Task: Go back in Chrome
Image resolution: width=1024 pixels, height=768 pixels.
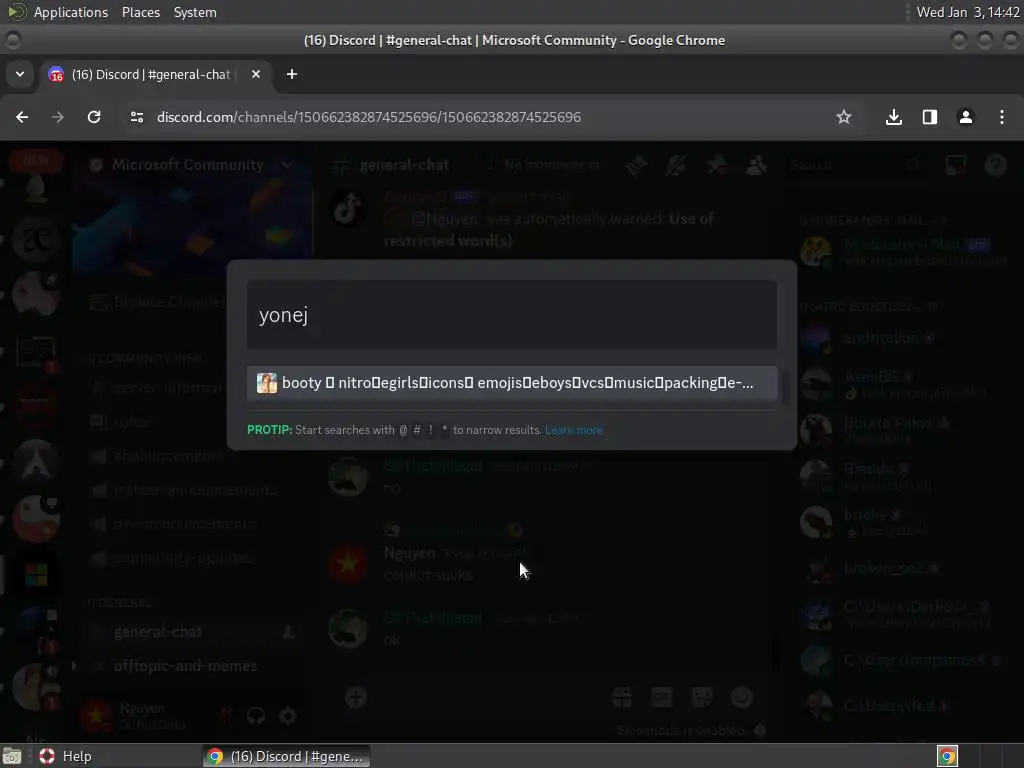Action: [x=22, y=117]
